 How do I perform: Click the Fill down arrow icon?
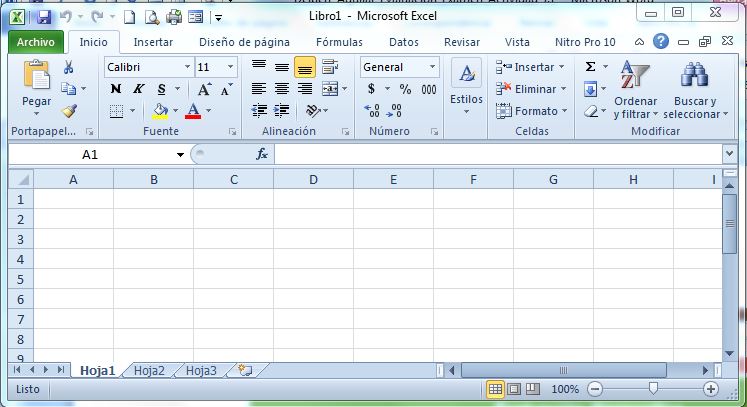[x=590, y=89]
